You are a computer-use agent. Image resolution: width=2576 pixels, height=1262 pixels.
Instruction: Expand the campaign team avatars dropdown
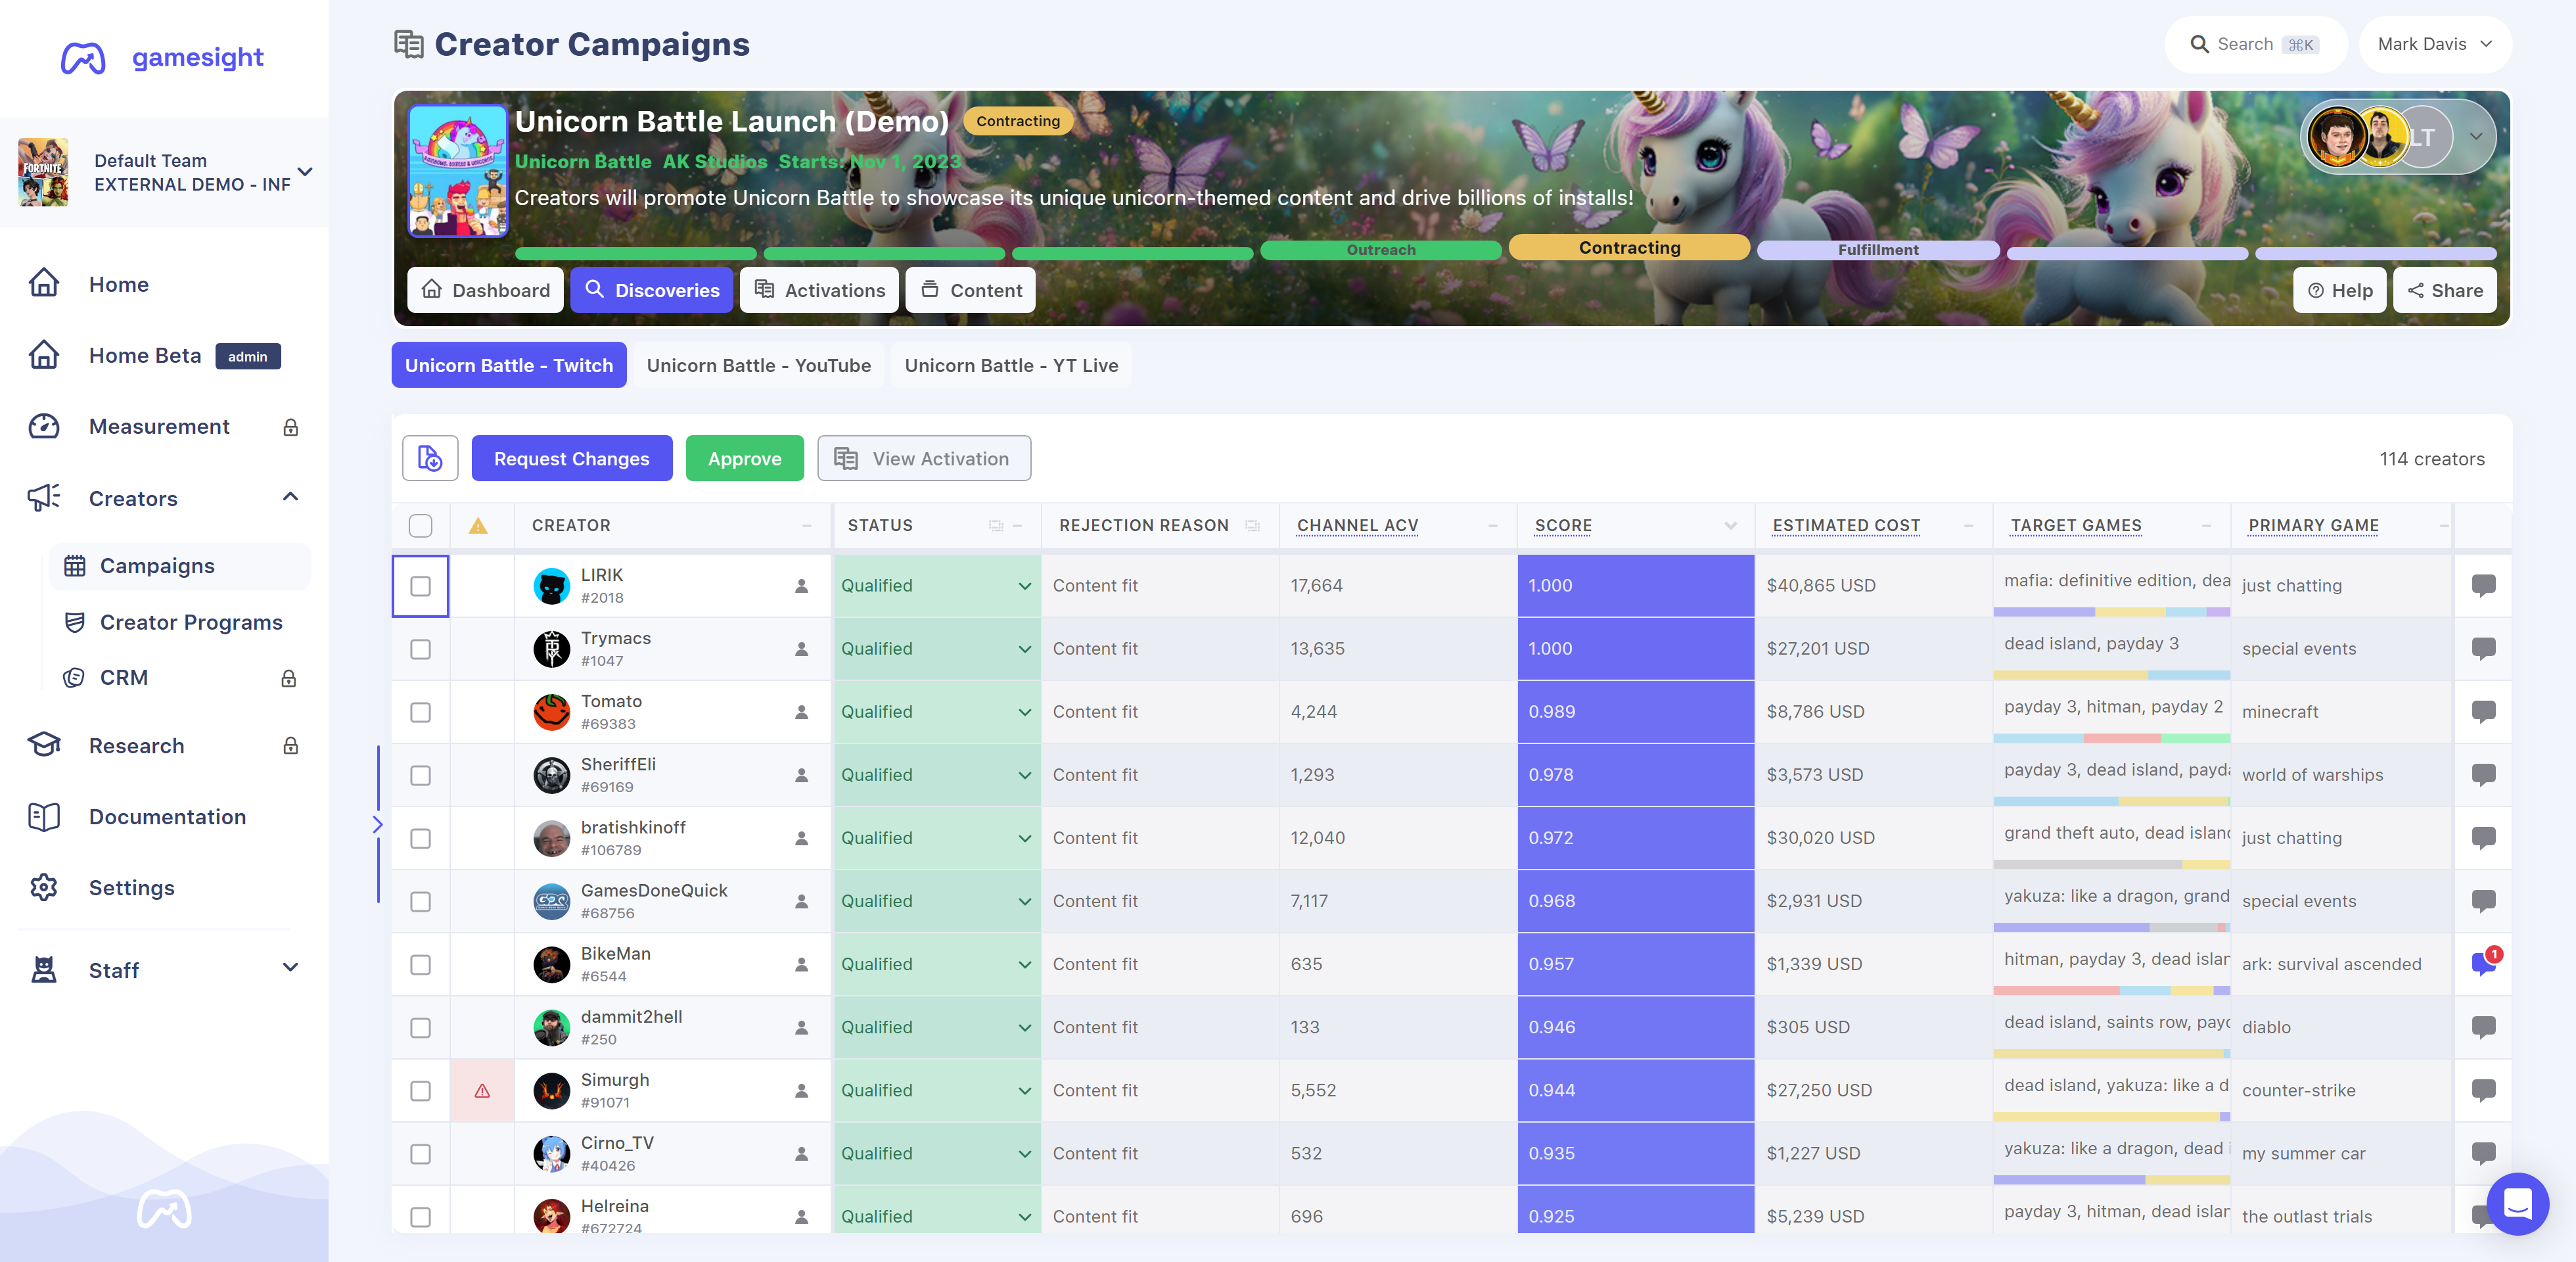[2475, 137]
